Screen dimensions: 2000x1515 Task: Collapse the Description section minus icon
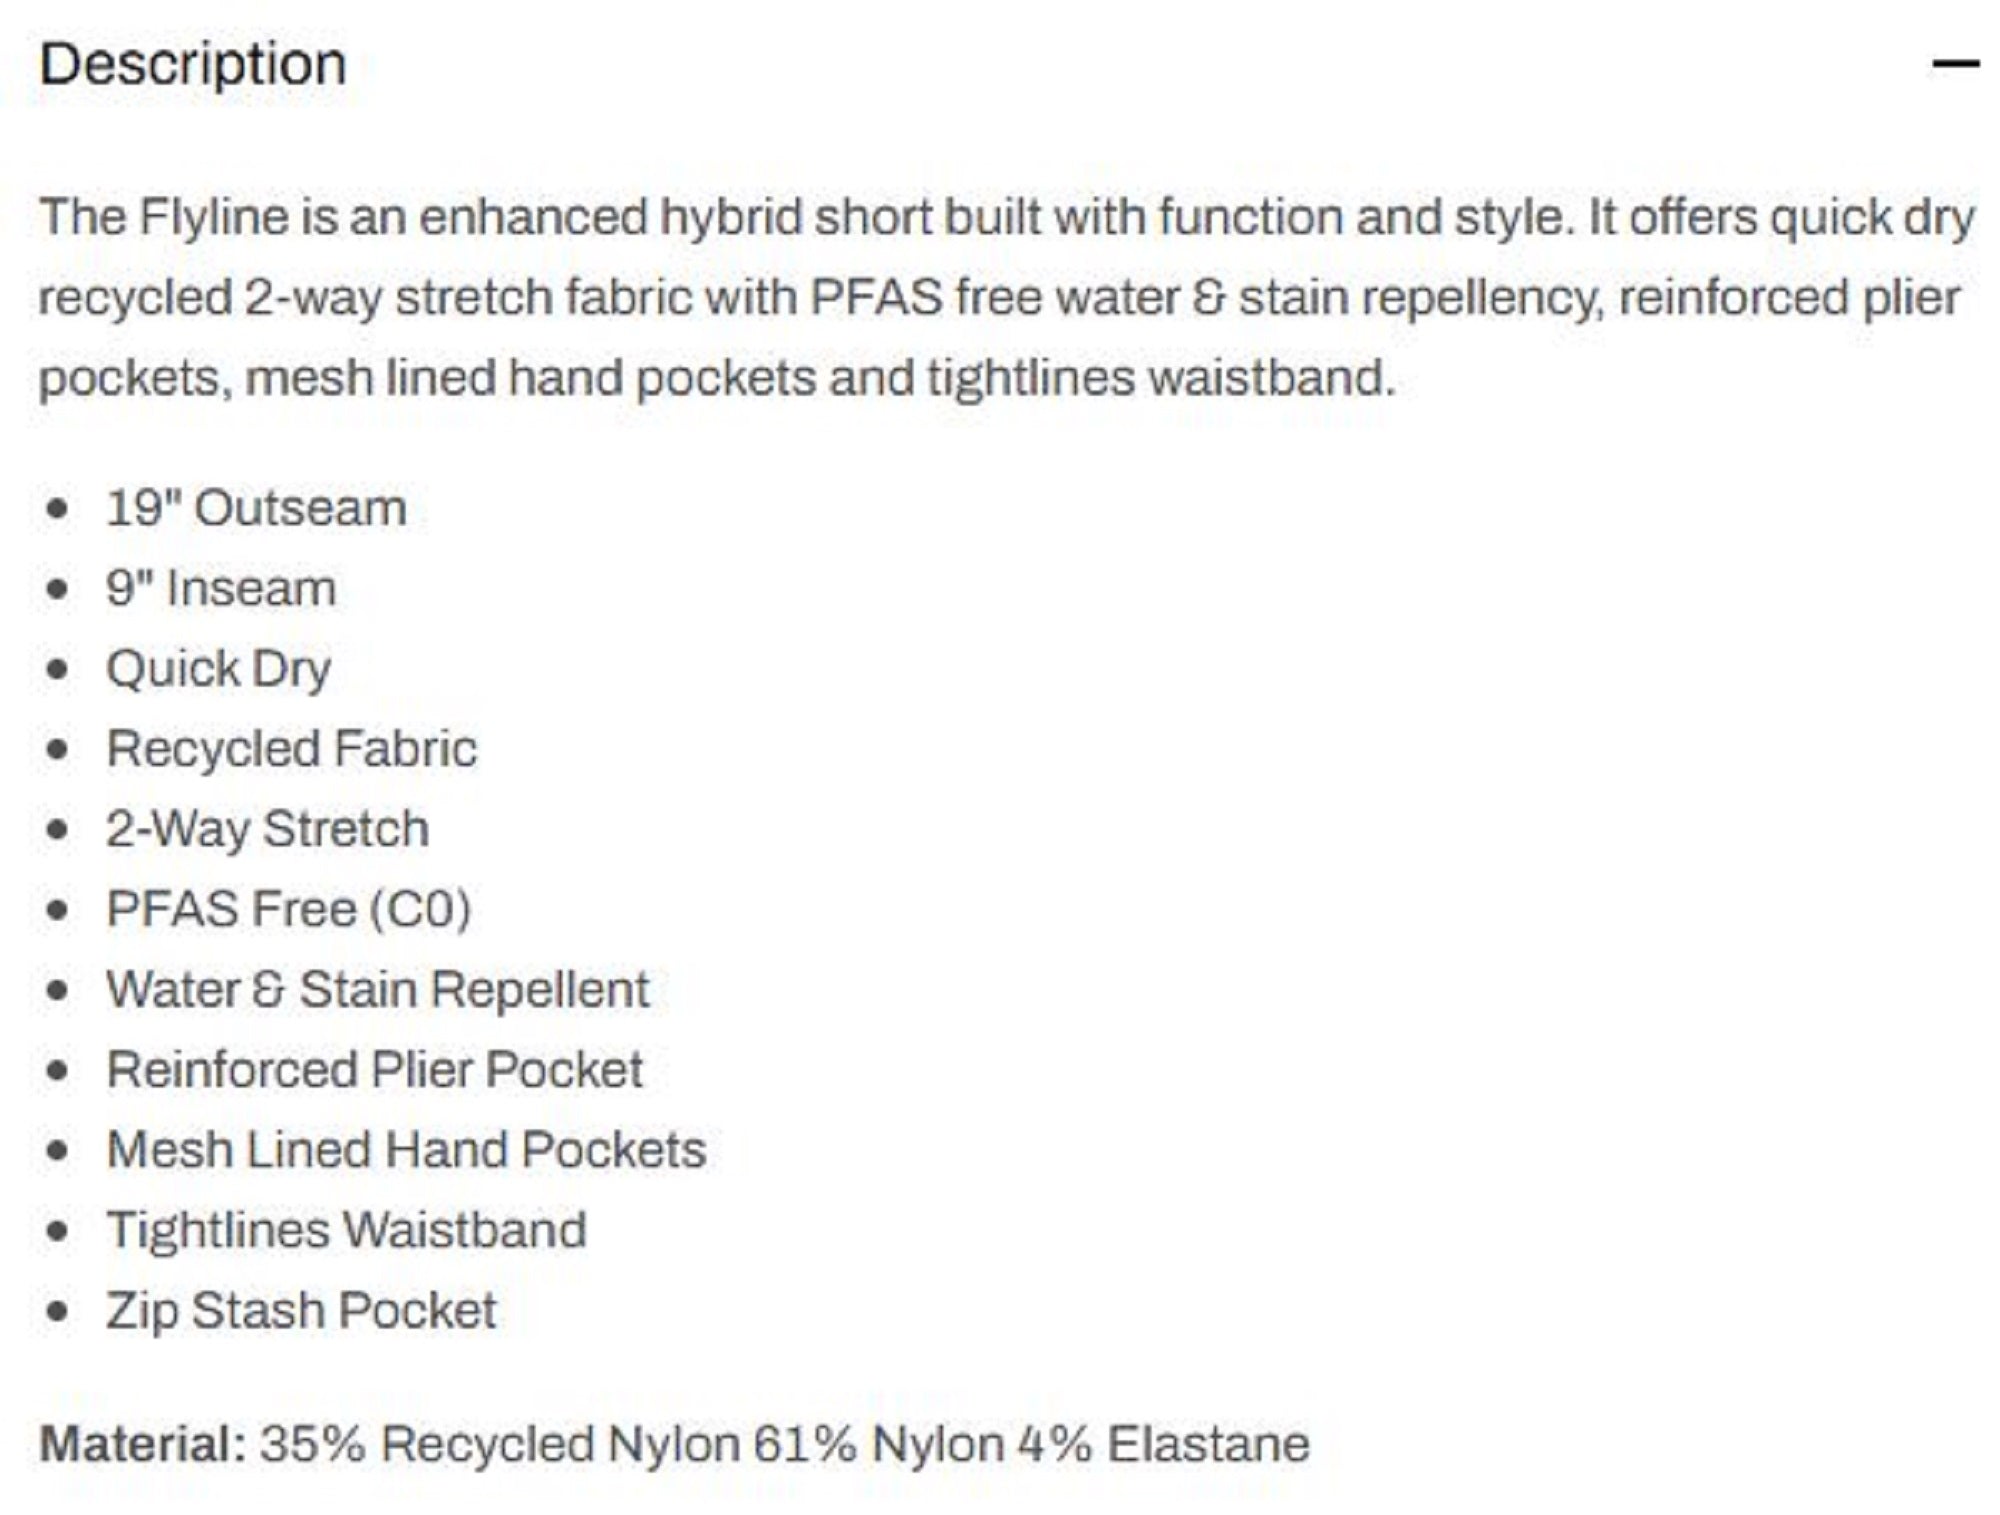(x=1954, y=65)
